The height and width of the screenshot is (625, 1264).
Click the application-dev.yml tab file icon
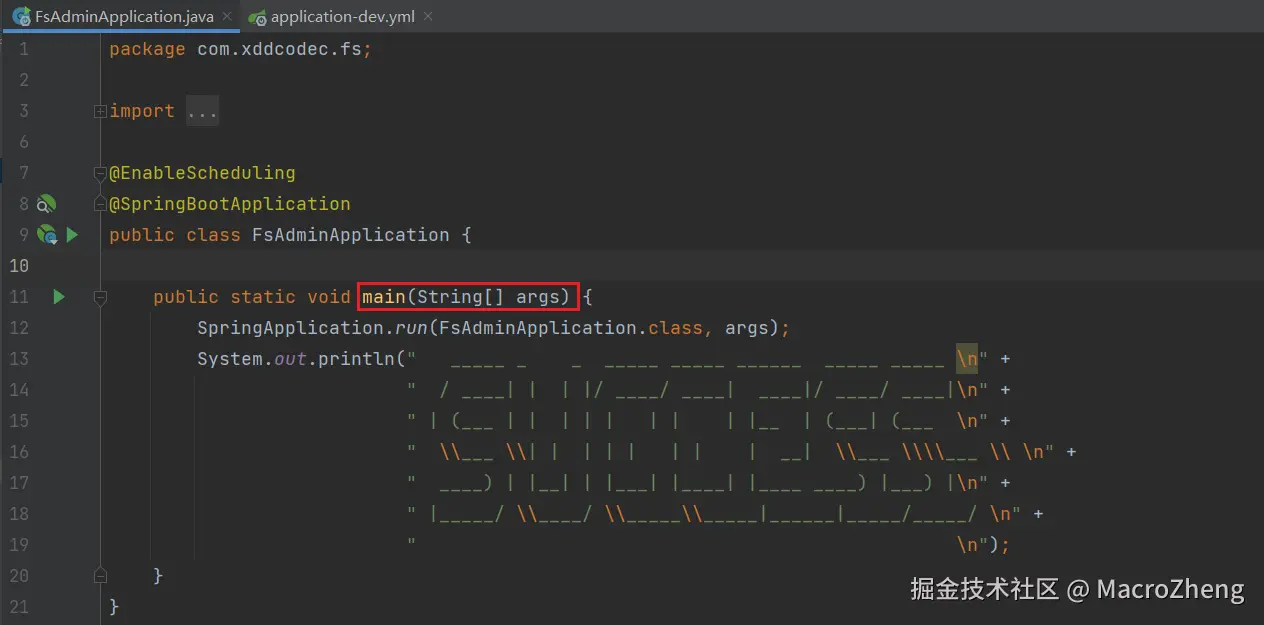[258, 17]
